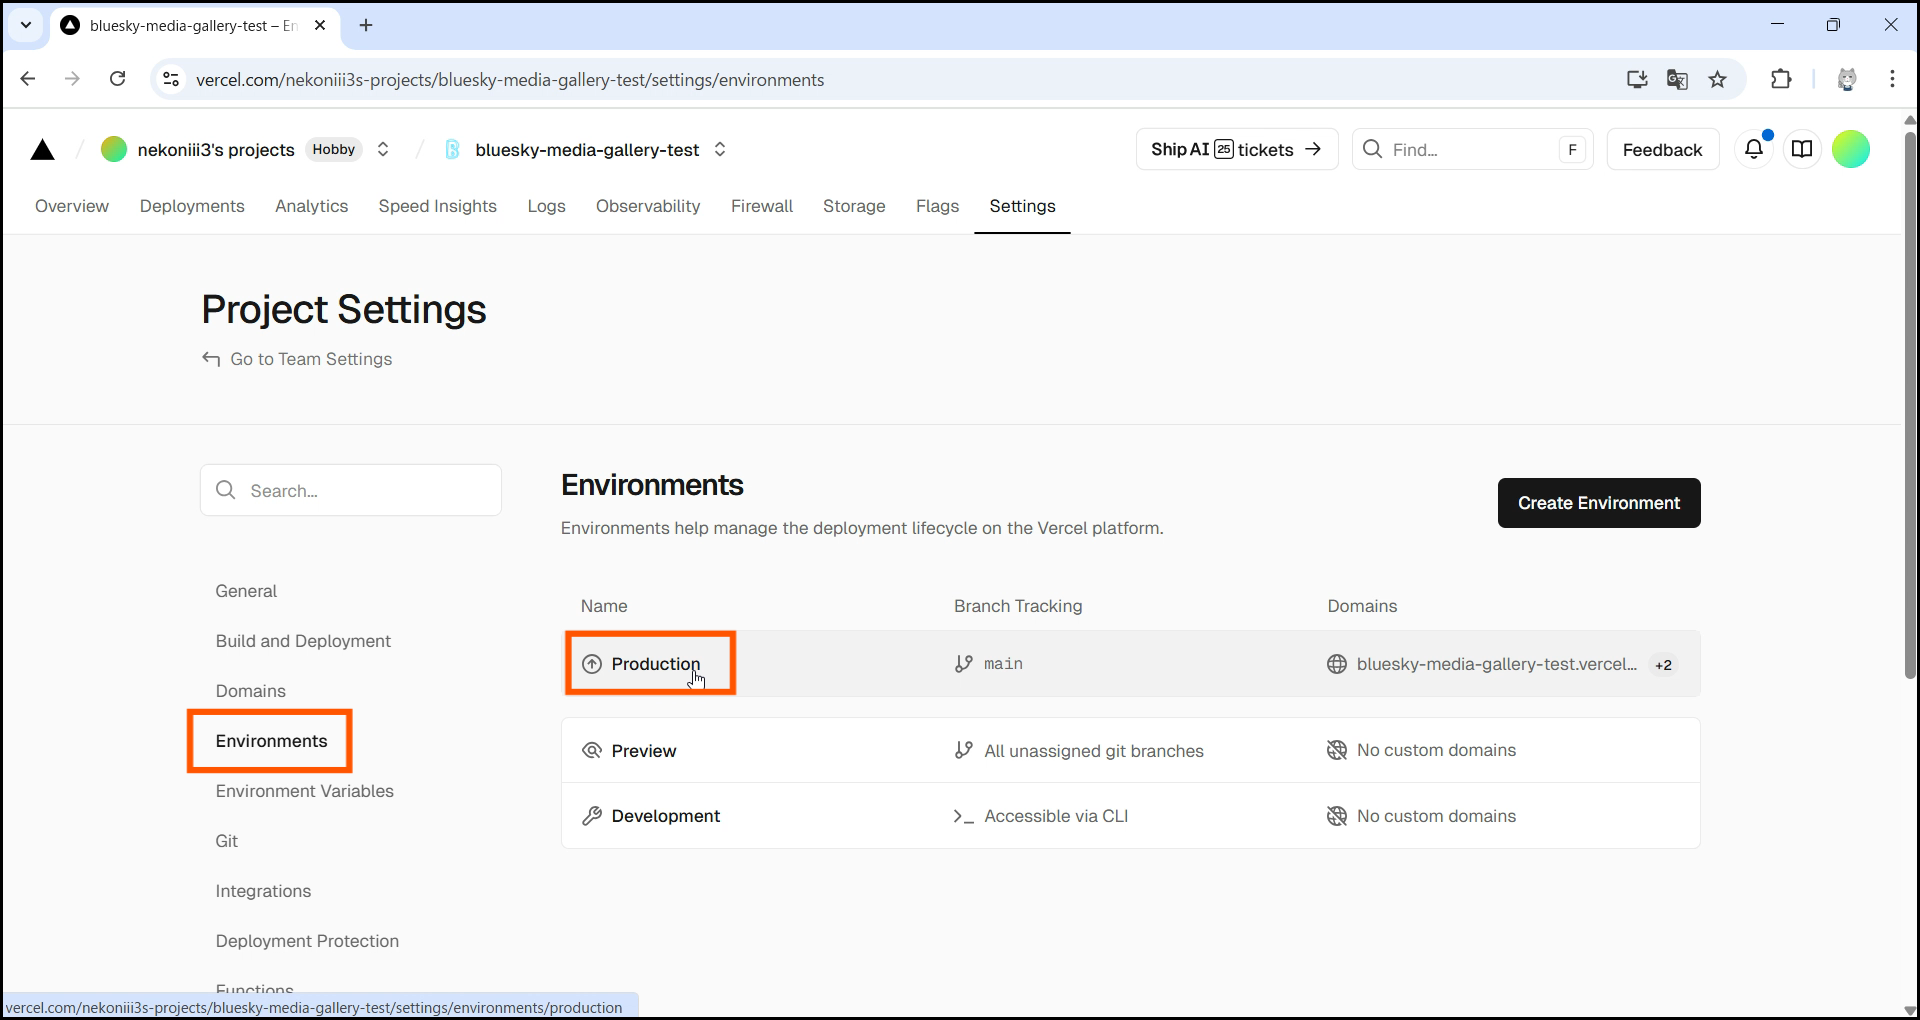The image size is (1920, 1020).
Task: Click the Production row upload icon
Action: (x=592, y=664)
